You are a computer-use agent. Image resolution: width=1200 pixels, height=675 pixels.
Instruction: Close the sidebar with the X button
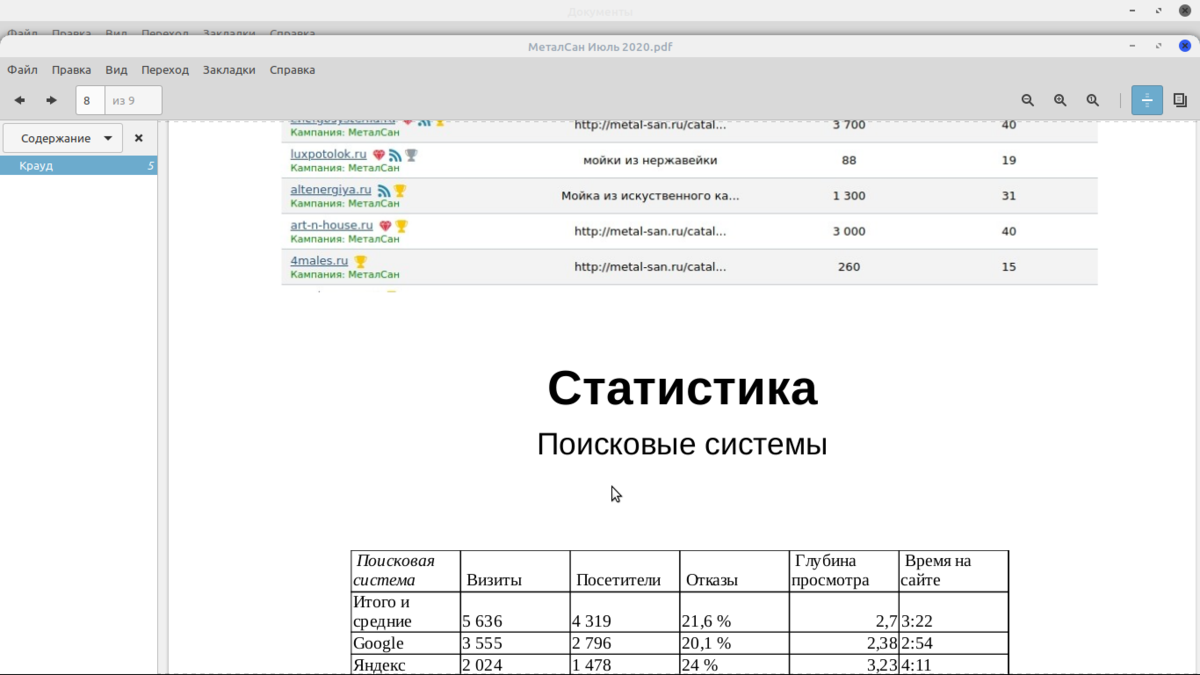139,138
